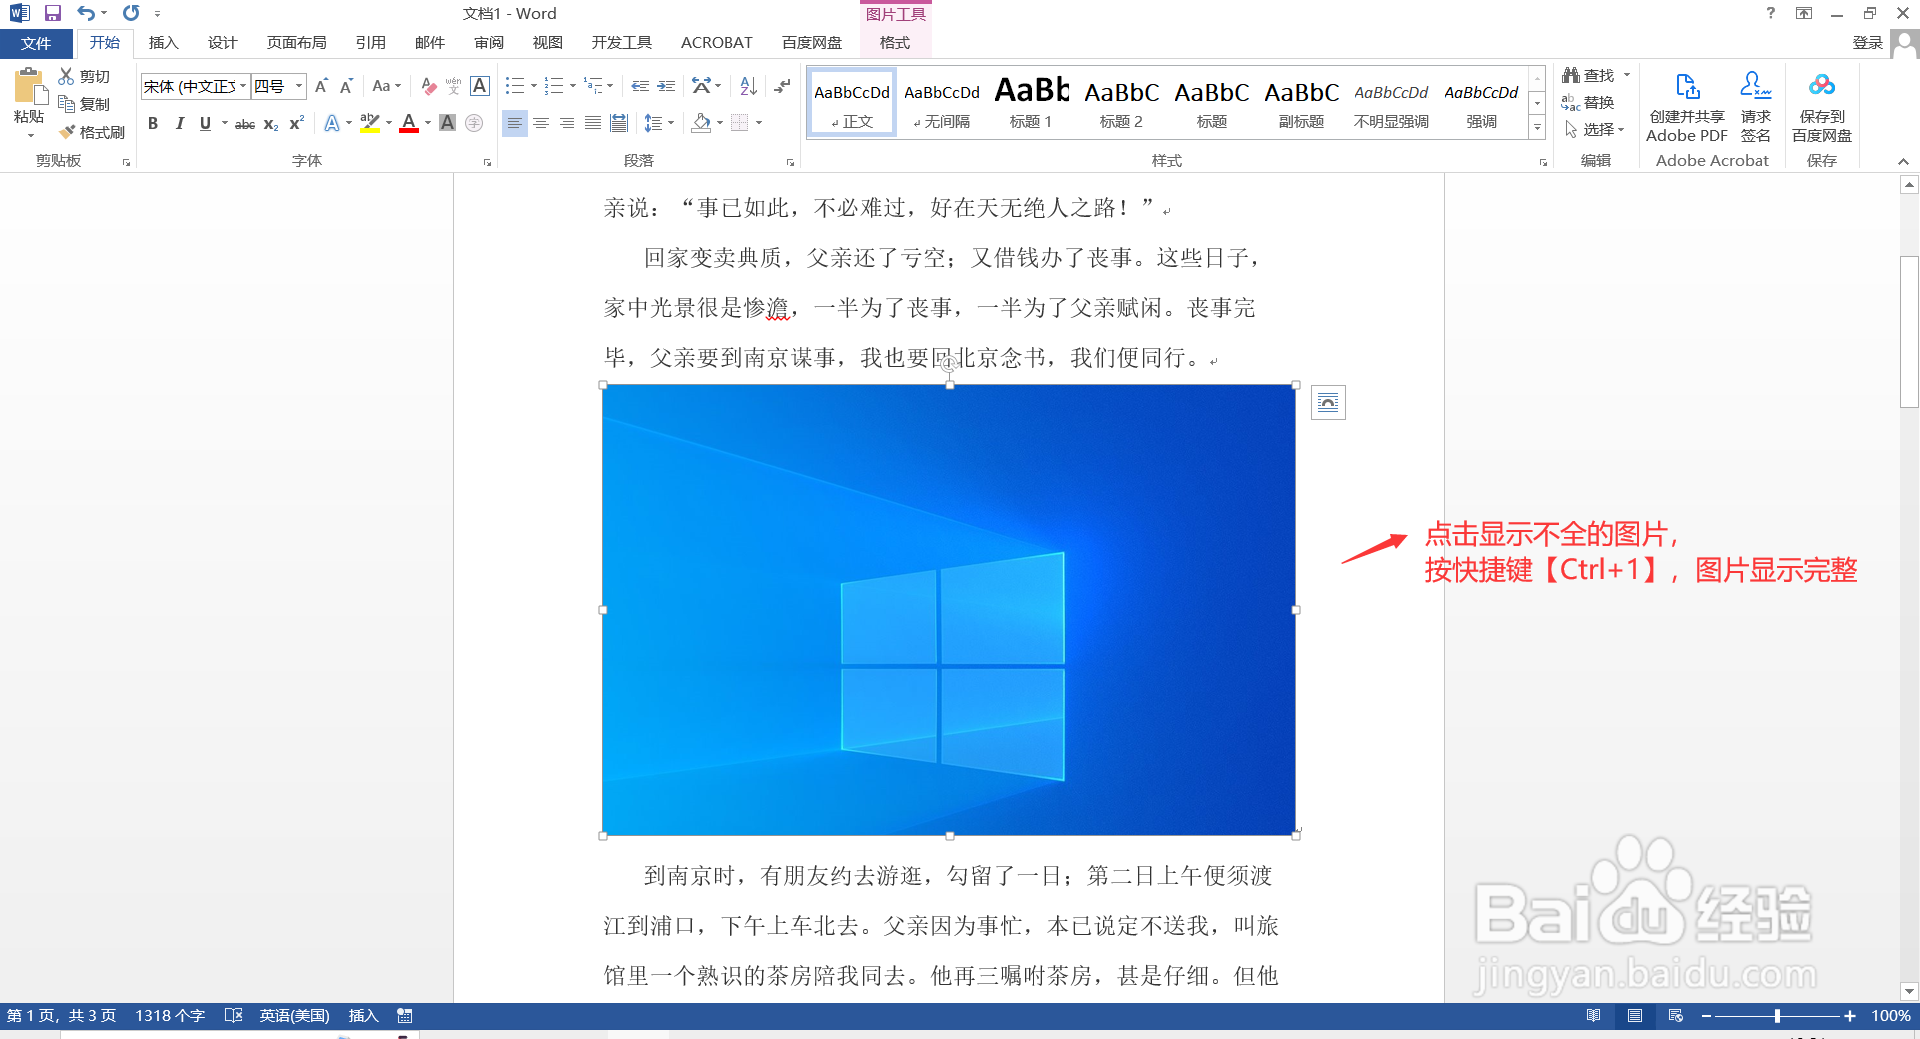Toggle strikethrough (abc) formatting
Viewport: 1920px width, 1039px height.
[245, 123]
